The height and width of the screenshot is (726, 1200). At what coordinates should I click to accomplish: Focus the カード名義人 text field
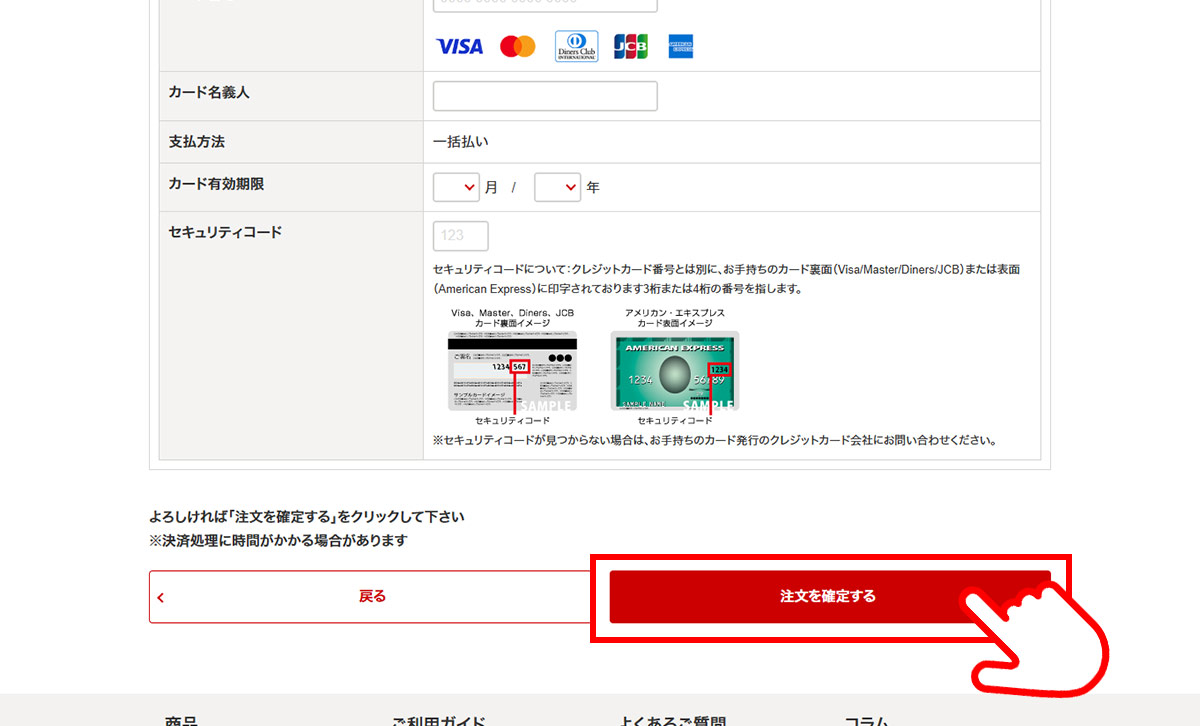click(545, 96)
